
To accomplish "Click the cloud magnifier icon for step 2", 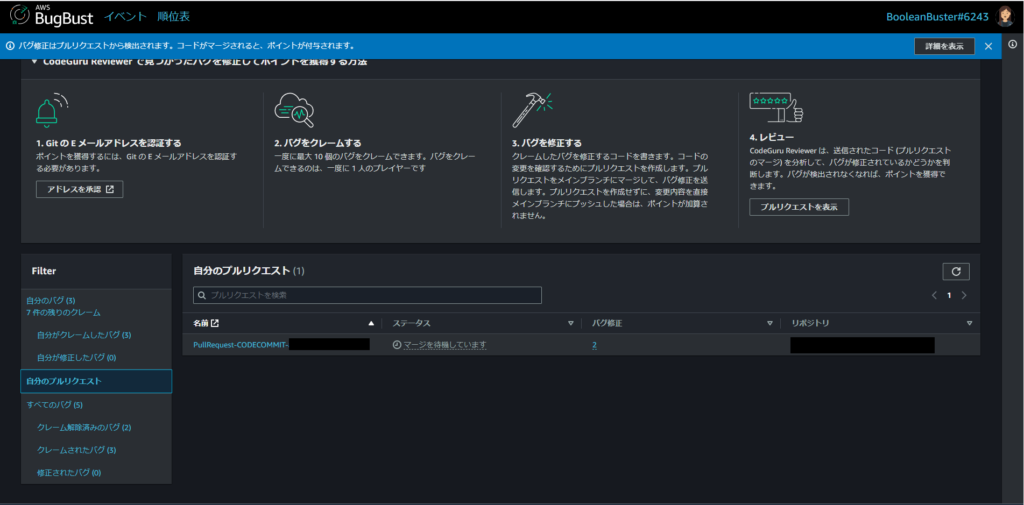I will pos(294,110).
